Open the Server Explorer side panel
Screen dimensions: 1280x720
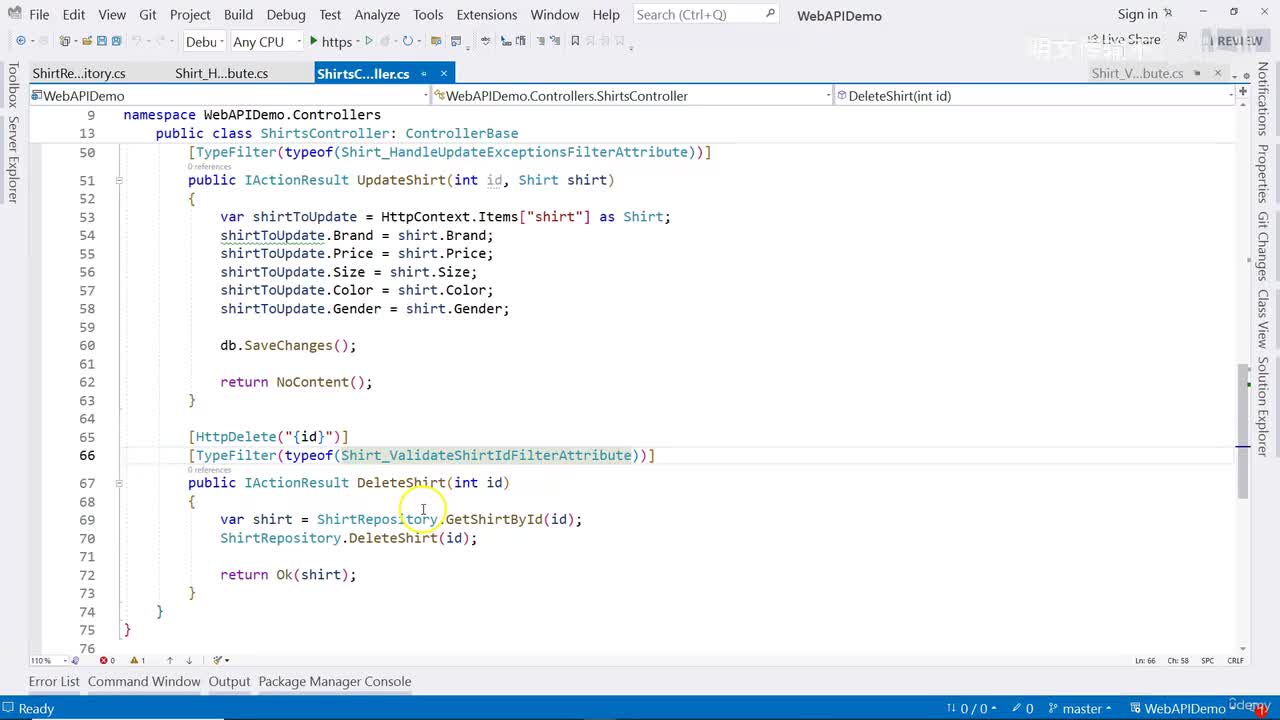pyautogui.click(x=13, y=159)
